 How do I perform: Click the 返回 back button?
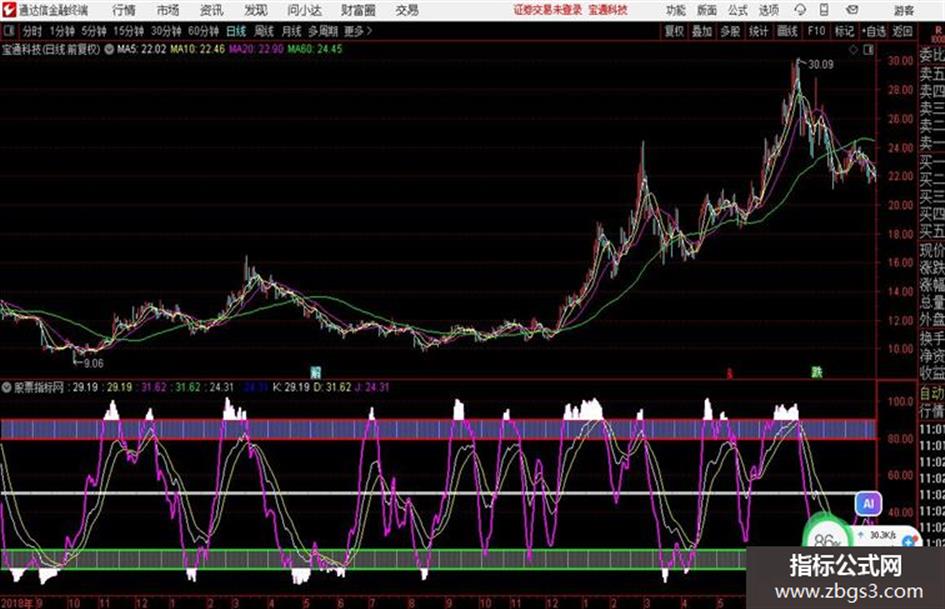[x=902, y=31]
